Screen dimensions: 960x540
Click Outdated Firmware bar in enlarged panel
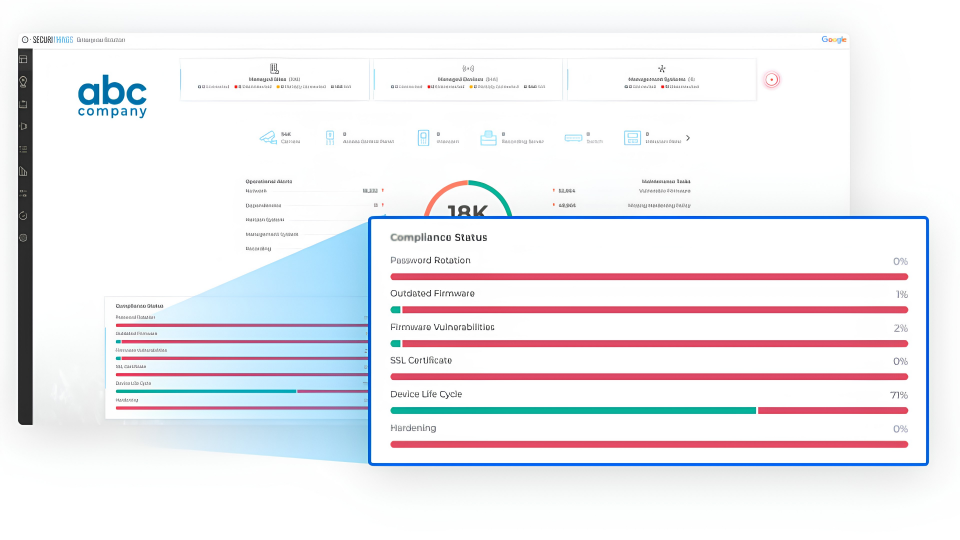649,310
